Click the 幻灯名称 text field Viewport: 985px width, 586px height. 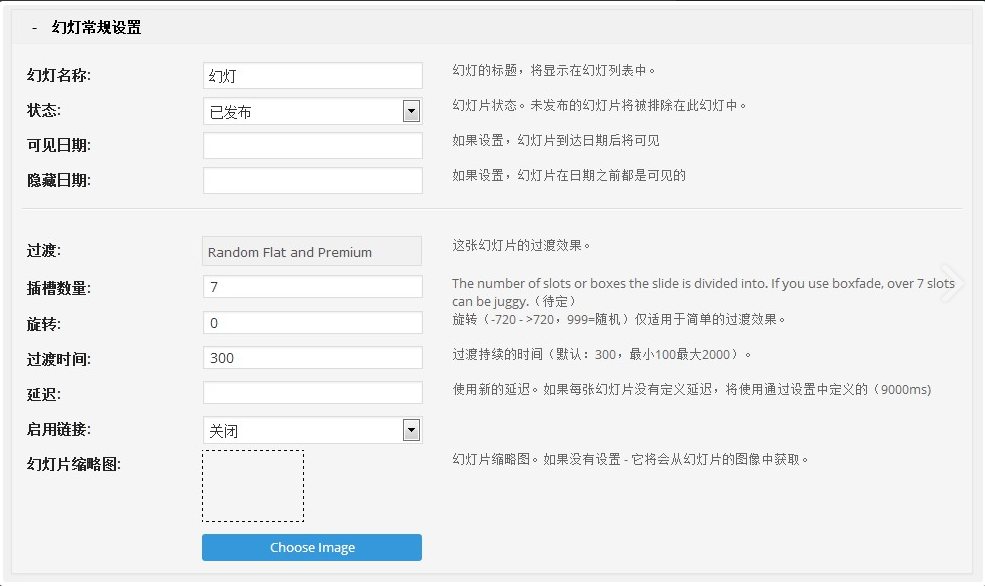point(312,75)
